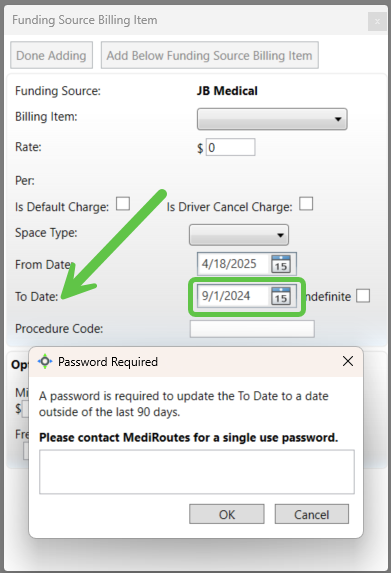Click the Done Adding button
This screenshot has height=573, width=391.
tap(51, 56)
